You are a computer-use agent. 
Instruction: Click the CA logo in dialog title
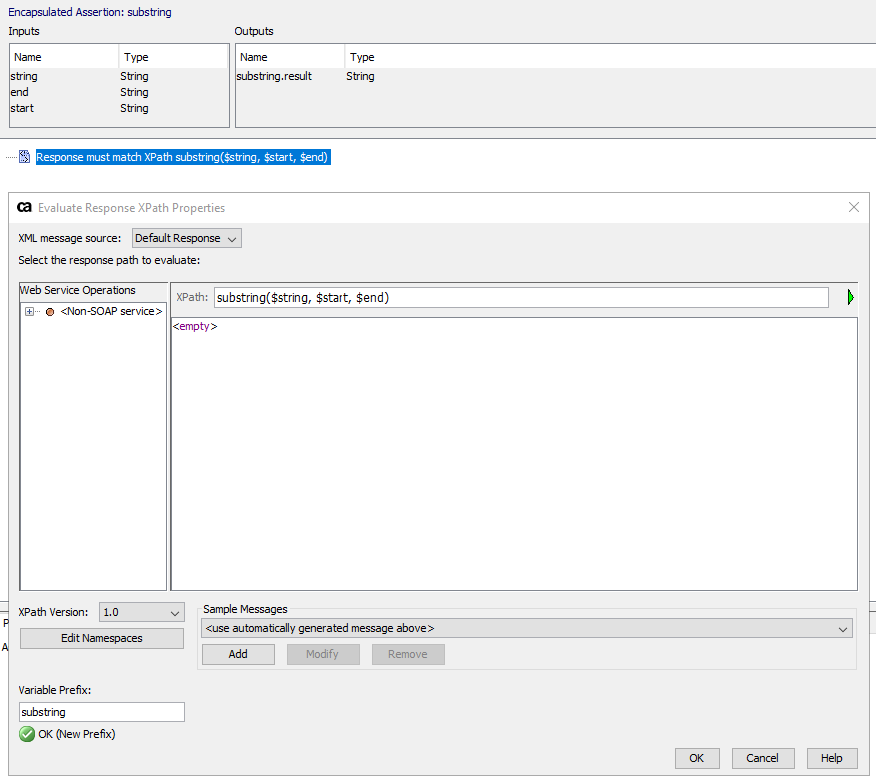point(24,207)
